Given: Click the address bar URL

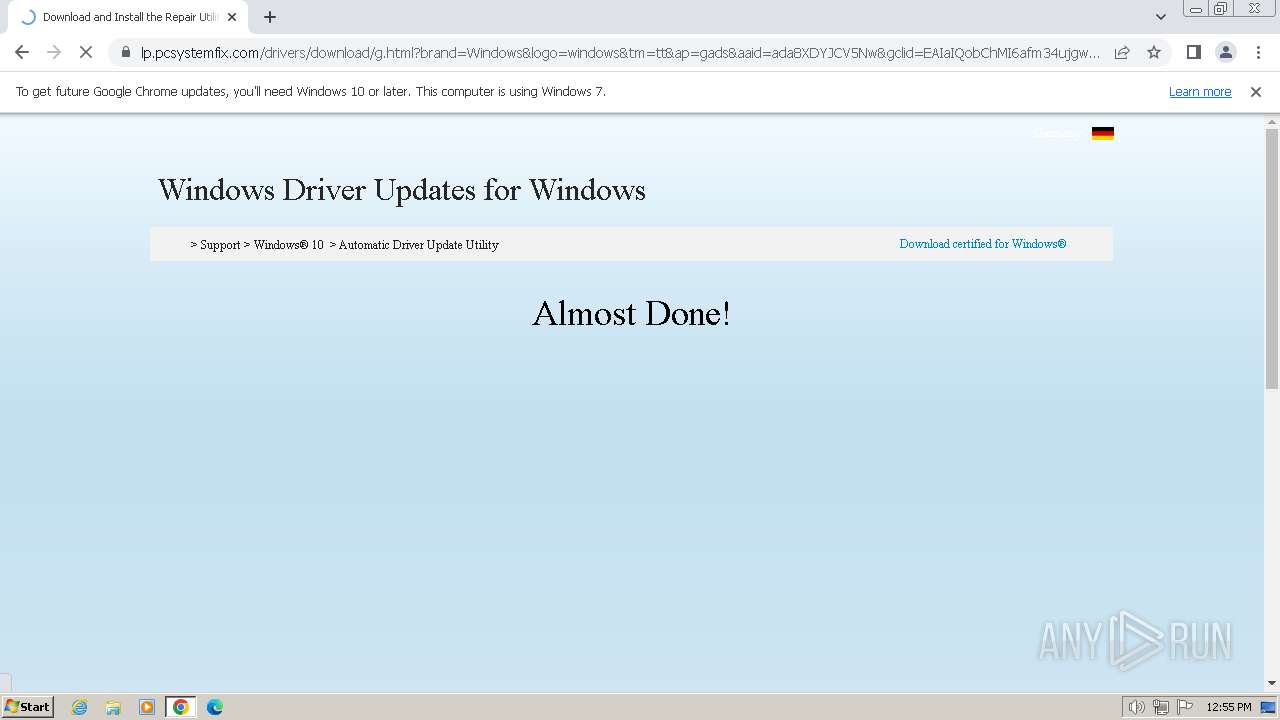Looking at the screenshot, I should click(x=620, y=53).
